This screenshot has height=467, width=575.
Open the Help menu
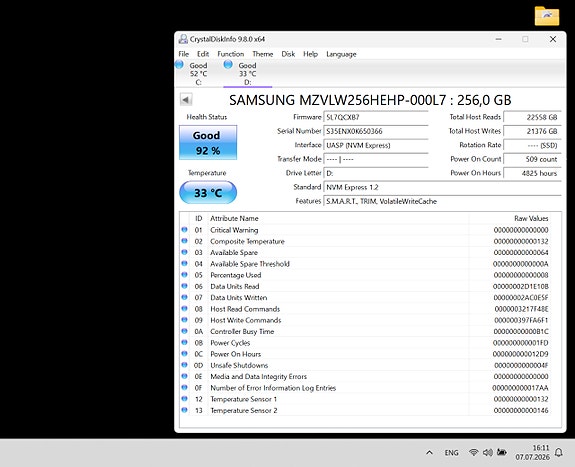pyautogui.click(x=310, y=54)
